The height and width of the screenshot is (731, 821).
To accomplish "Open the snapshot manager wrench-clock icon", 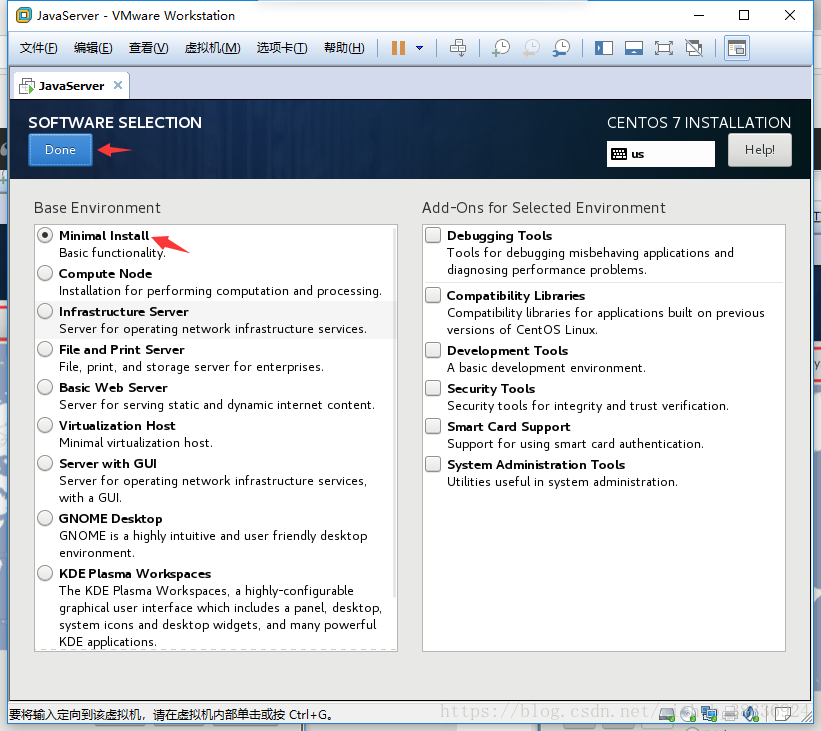I will [561, 48].
